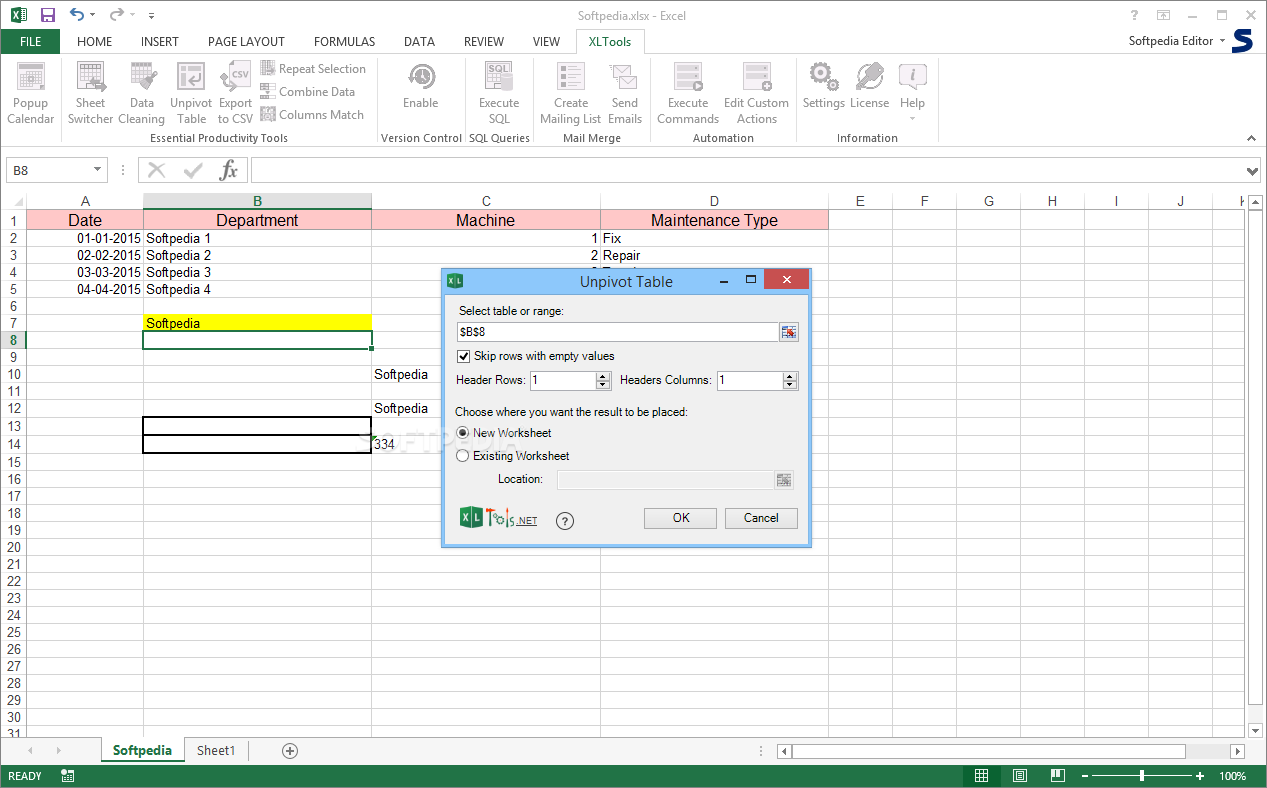Image resolution: width=1267 pixels, height=788 pixels.
Task: Launch the Sheet Switcher
Action: 90,92
